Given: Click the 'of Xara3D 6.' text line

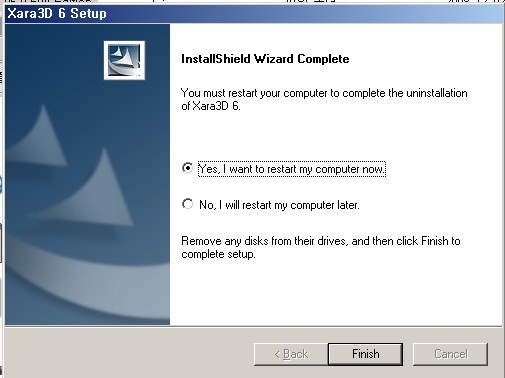Looking at the screenshot, I should (x=211, y=106).
